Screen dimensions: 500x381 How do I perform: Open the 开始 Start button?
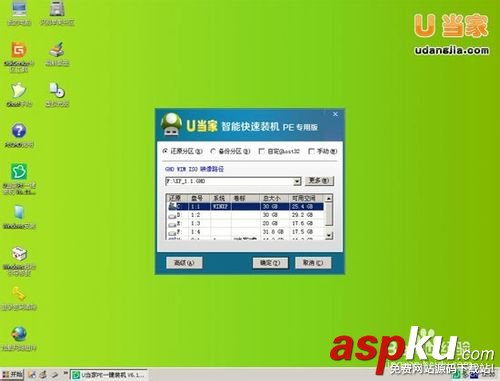[x=13, y=374]
